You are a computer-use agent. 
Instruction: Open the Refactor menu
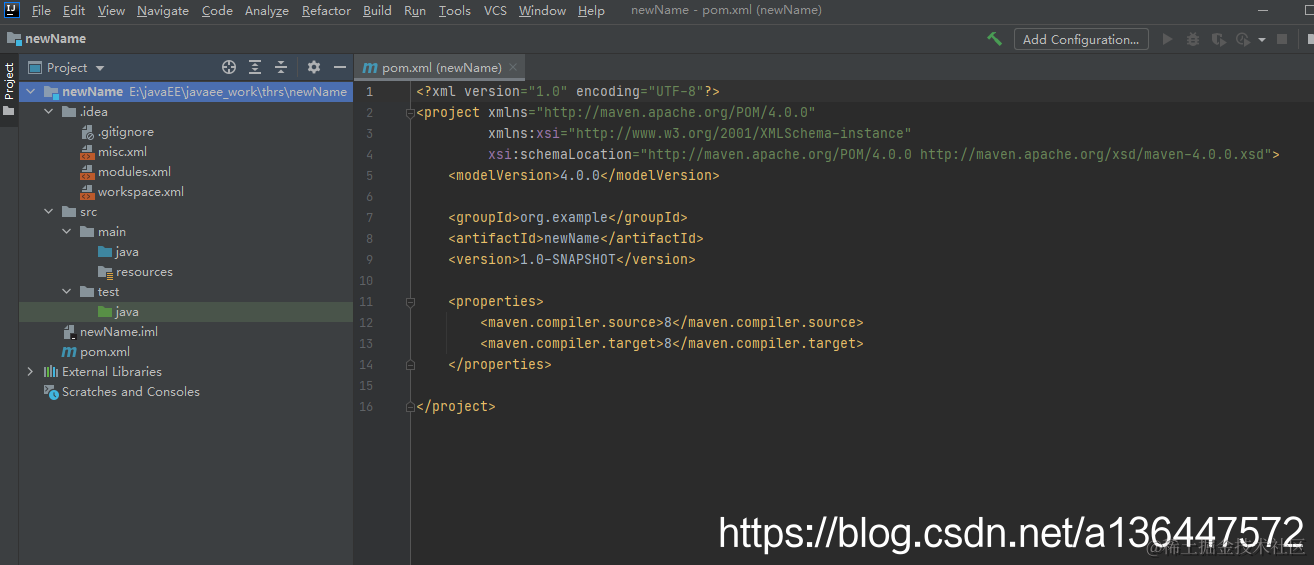(326, 10)
